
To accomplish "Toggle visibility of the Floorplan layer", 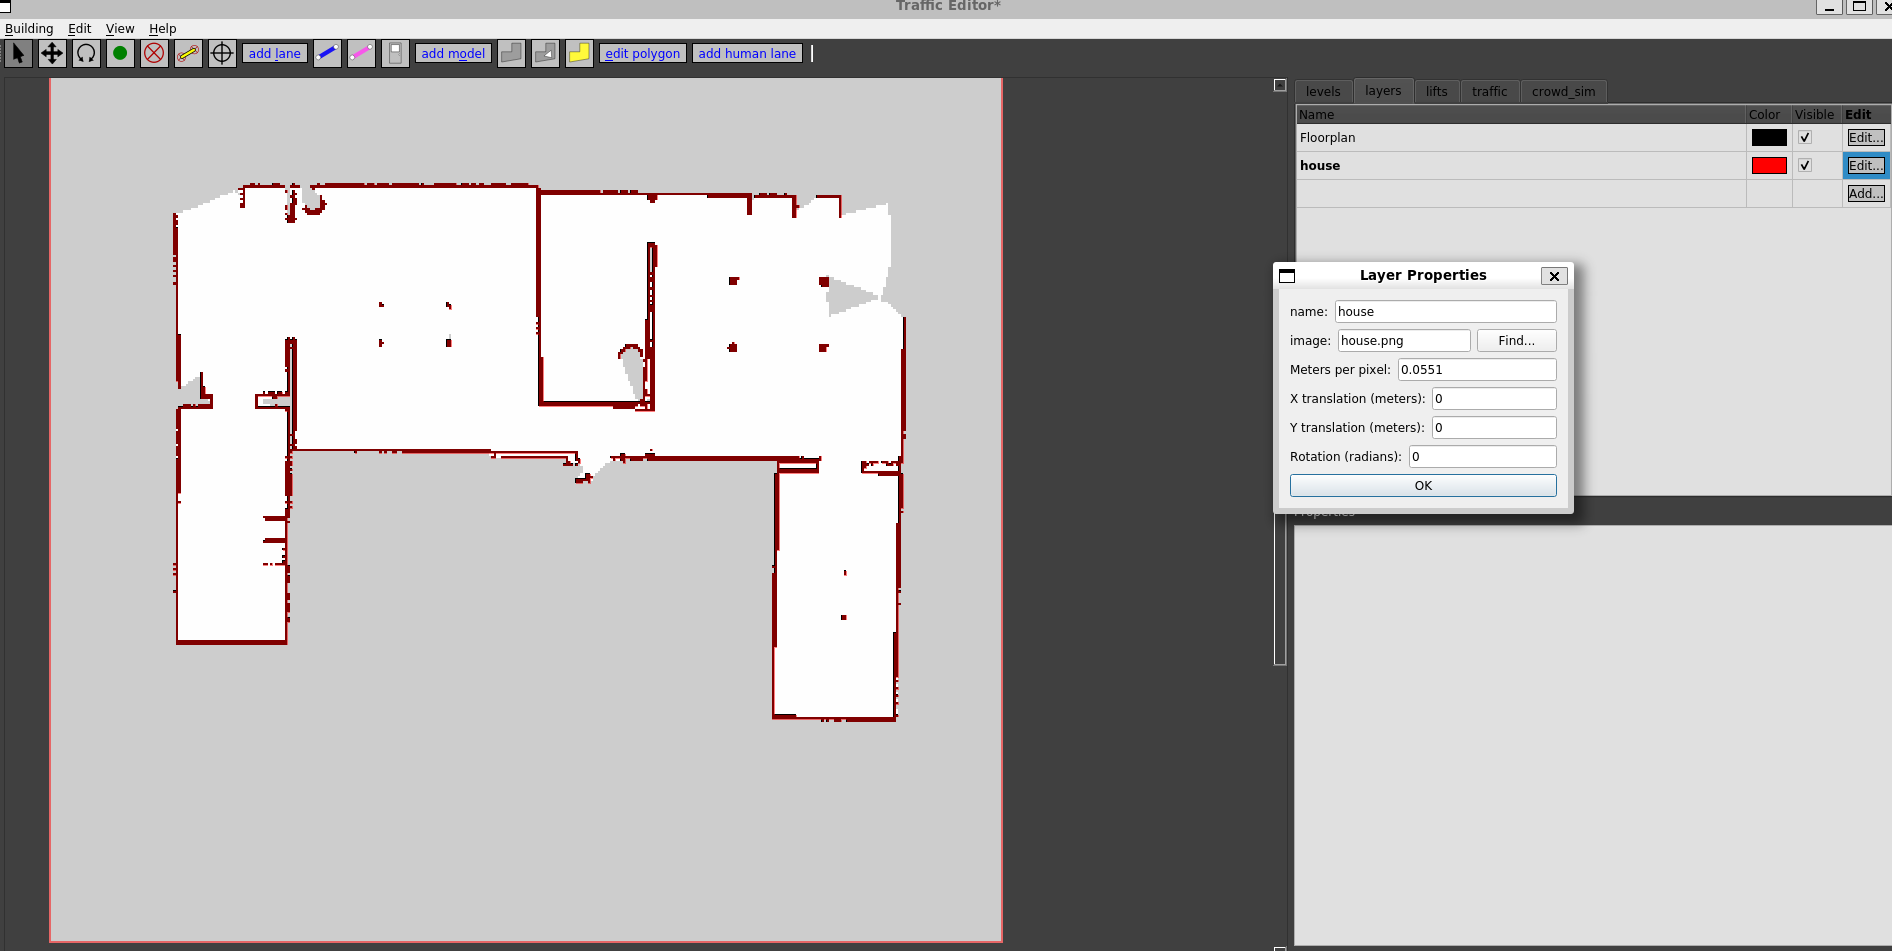I will pyautogui.click(x=1805, y=138).
